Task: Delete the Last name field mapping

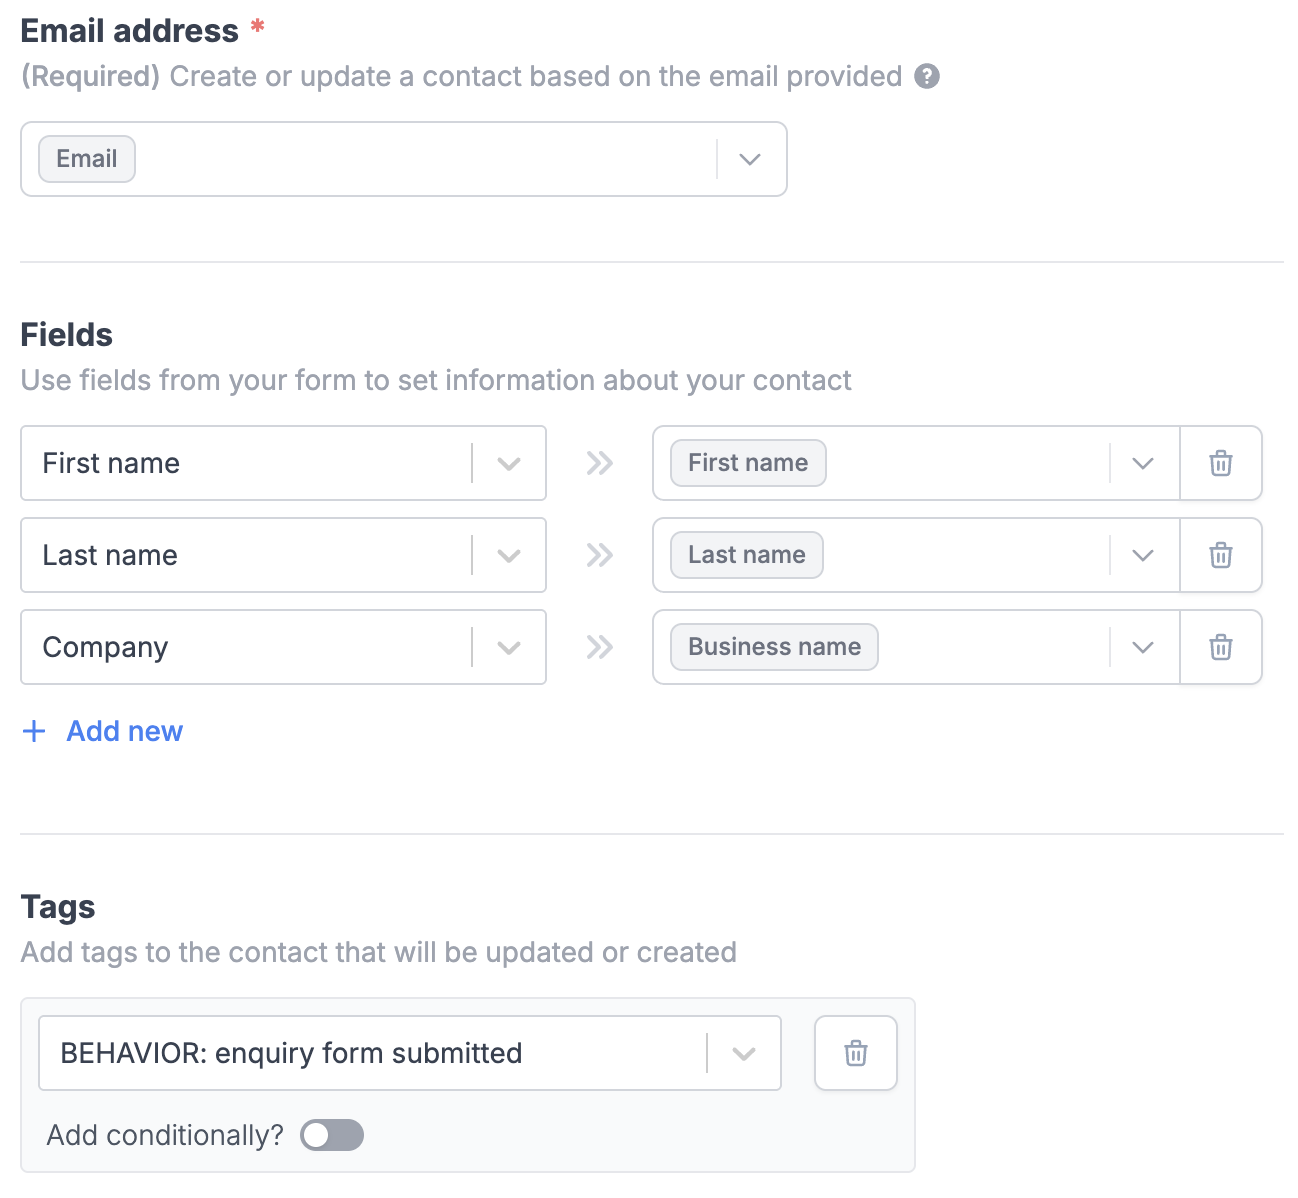Action: (x=1220, y=555)
